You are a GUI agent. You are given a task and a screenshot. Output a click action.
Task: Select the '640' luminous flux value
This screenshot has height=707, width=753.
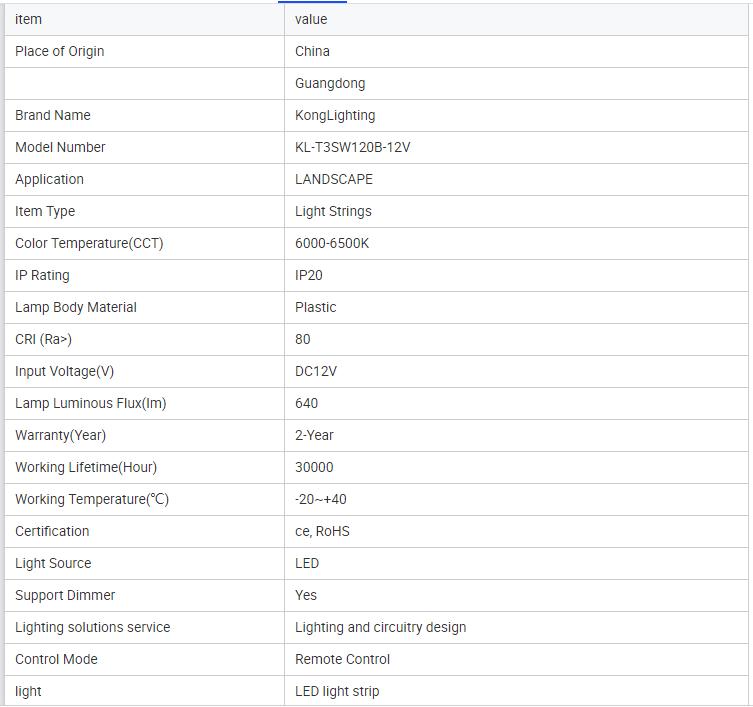tap(306, 403)
